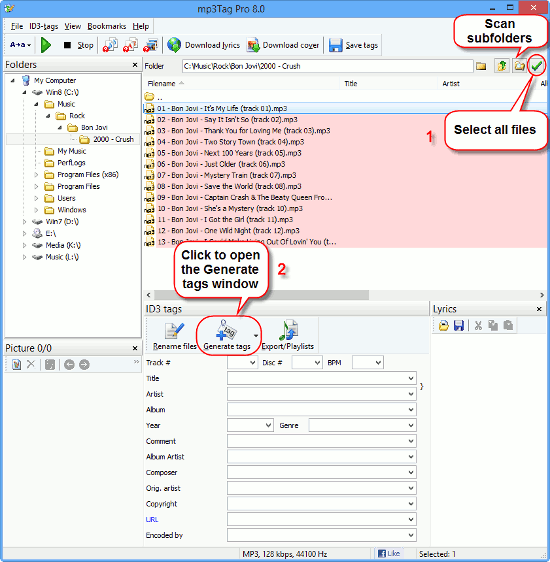Select the PerfLogs folder
This screenshot has width=550, height=562.
tap(71, 163)
